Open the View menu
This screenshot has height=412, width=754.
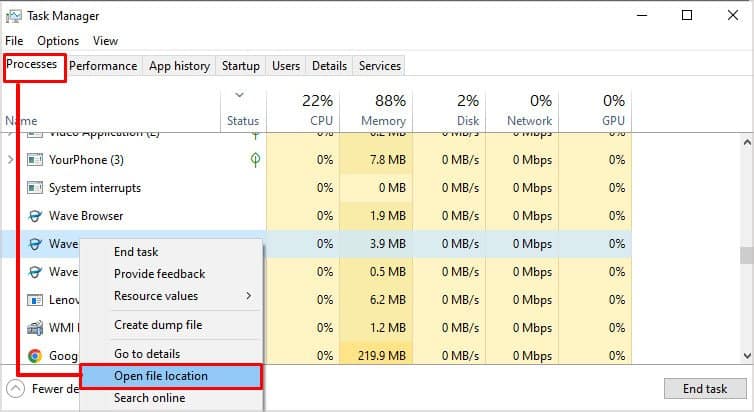tap(105, 41)
